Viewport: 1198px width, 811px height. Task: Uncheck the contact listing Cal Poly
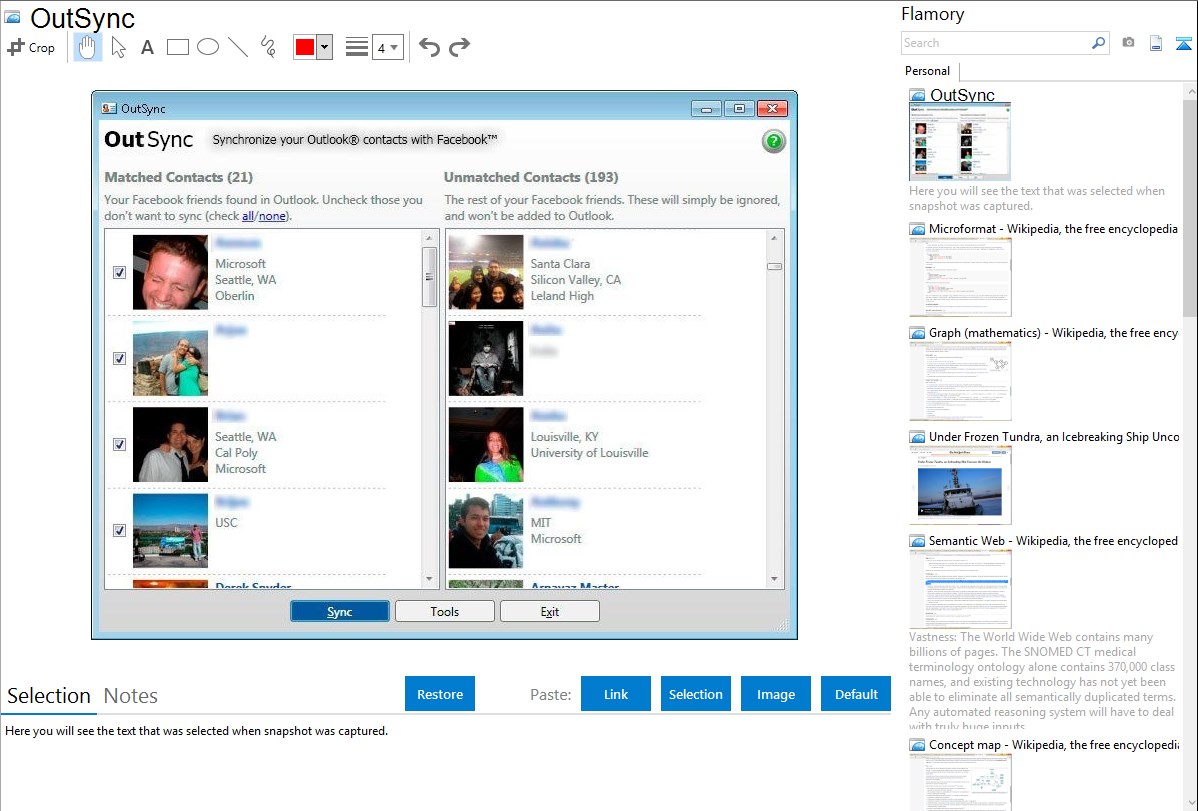click(x=119, y=444)
